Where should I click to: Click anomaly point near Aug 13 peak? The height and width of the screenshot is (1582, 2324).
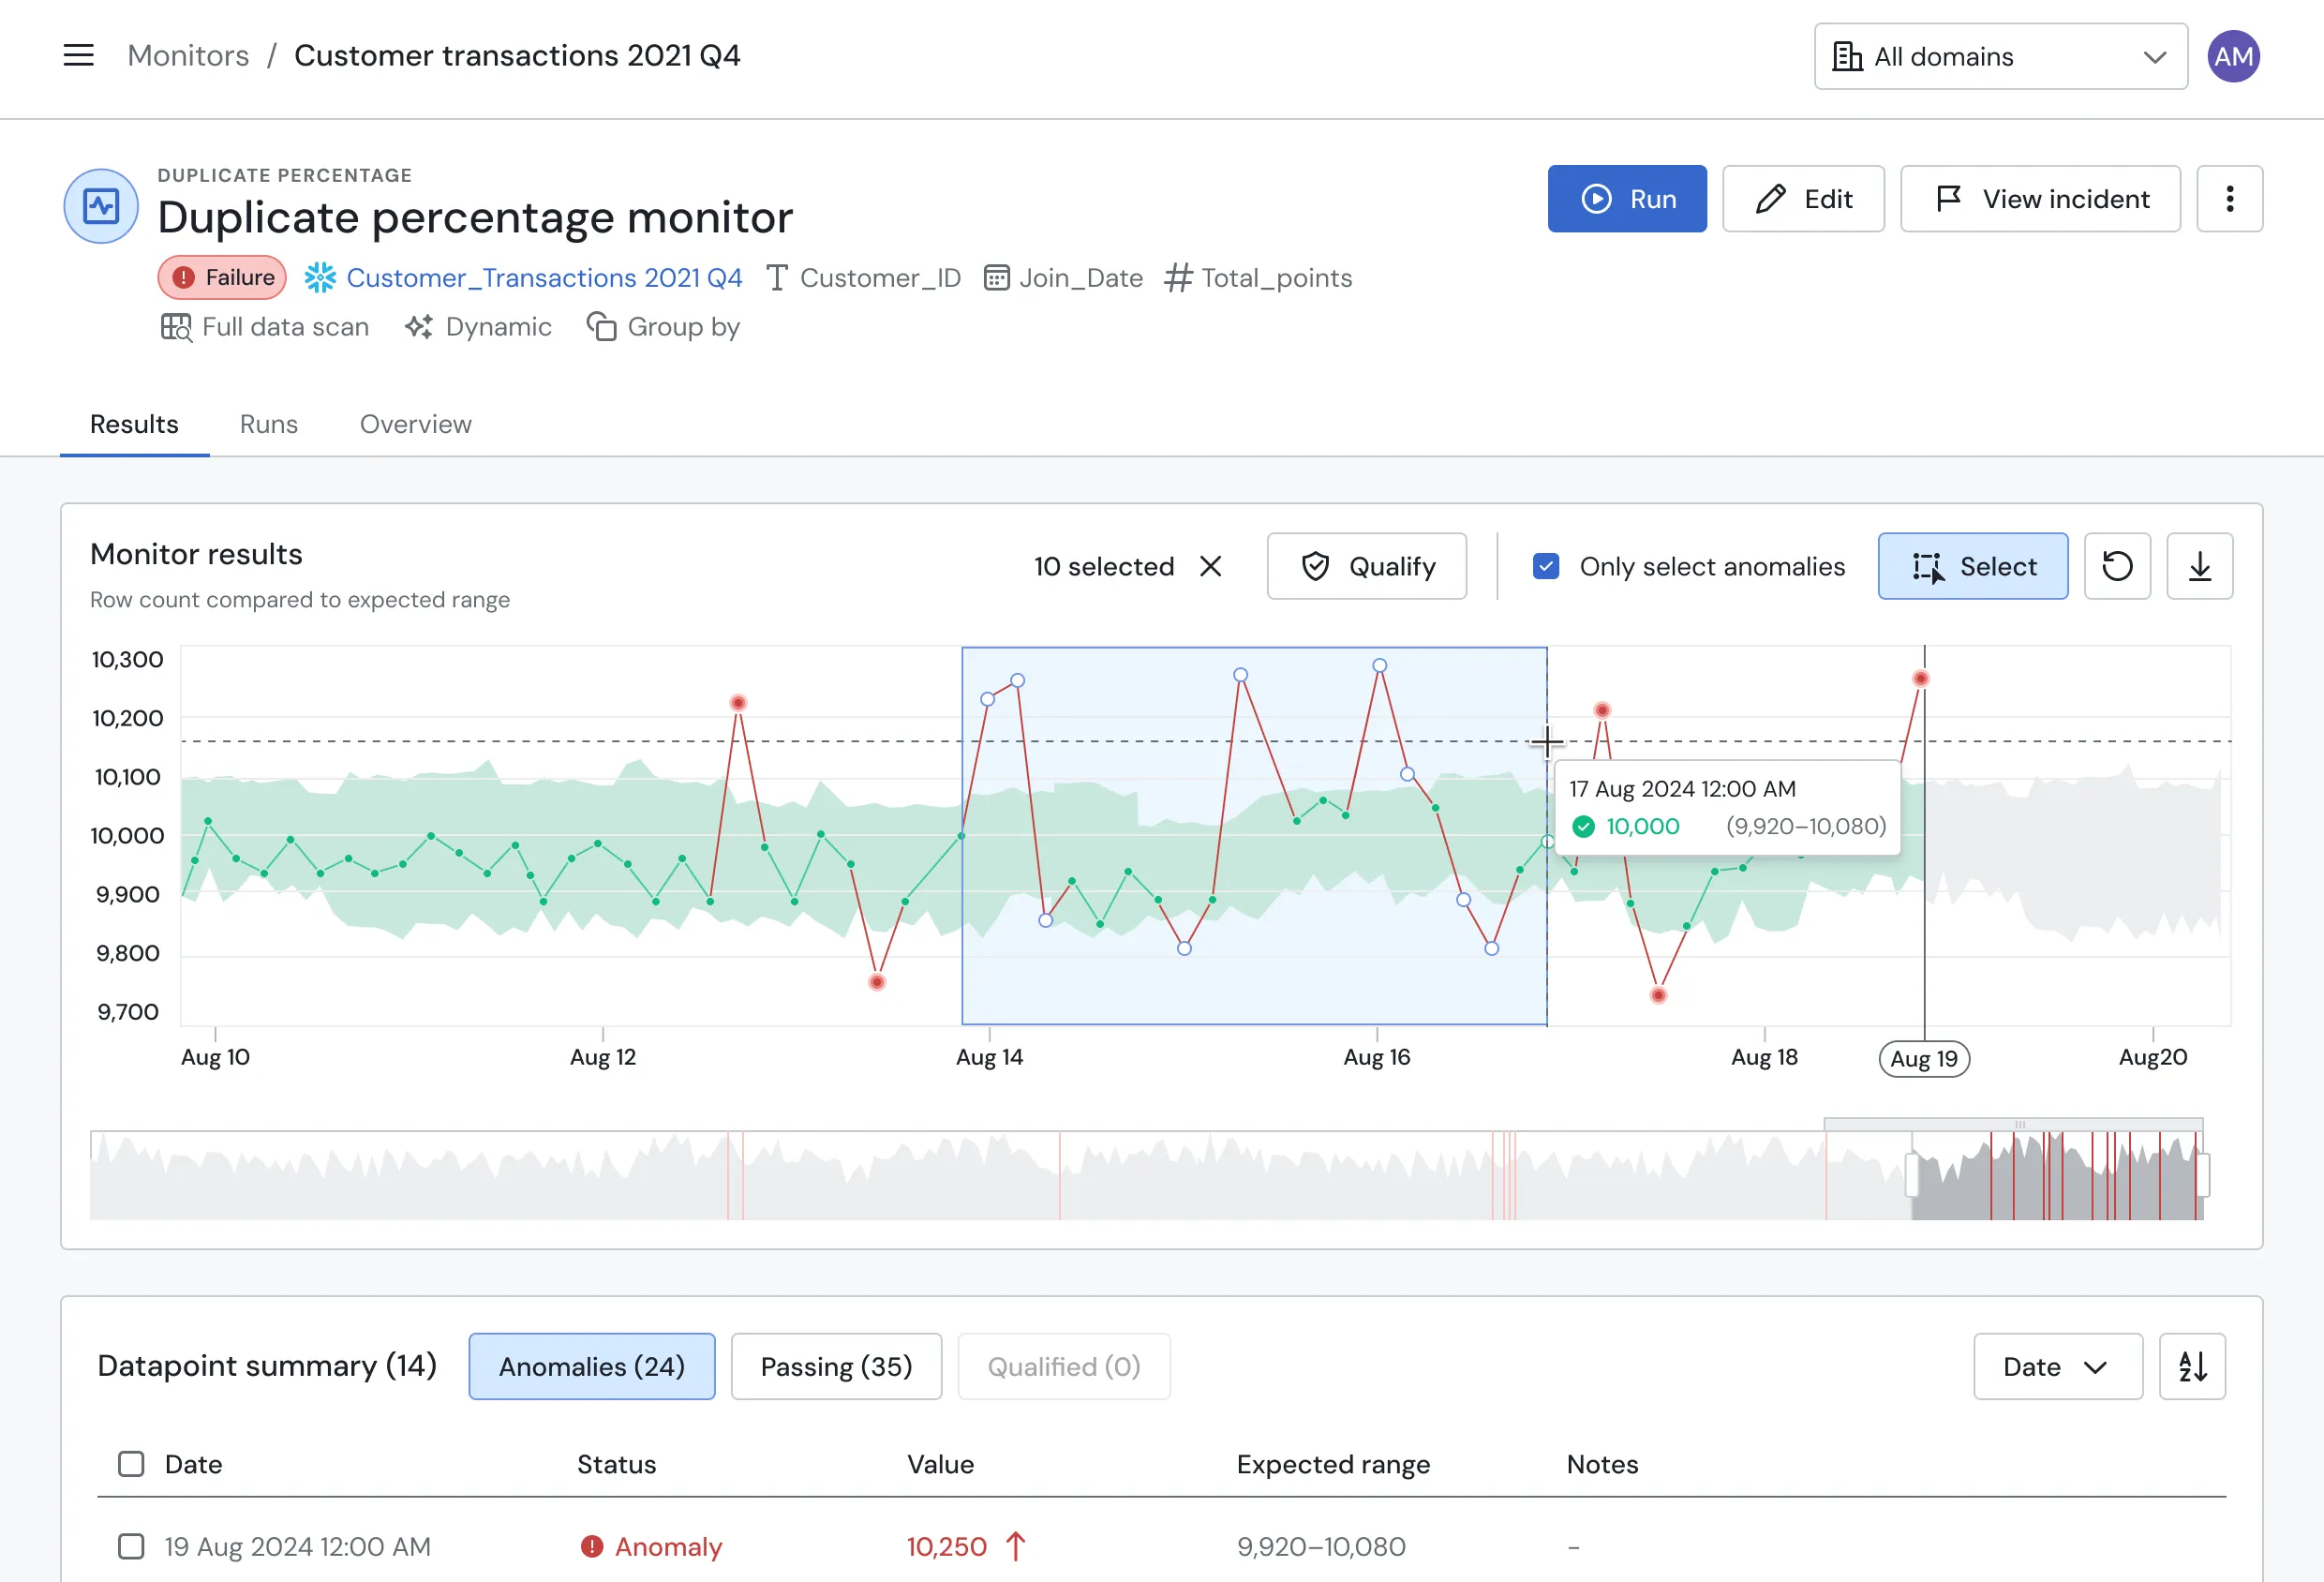click(x=738, y=703)
